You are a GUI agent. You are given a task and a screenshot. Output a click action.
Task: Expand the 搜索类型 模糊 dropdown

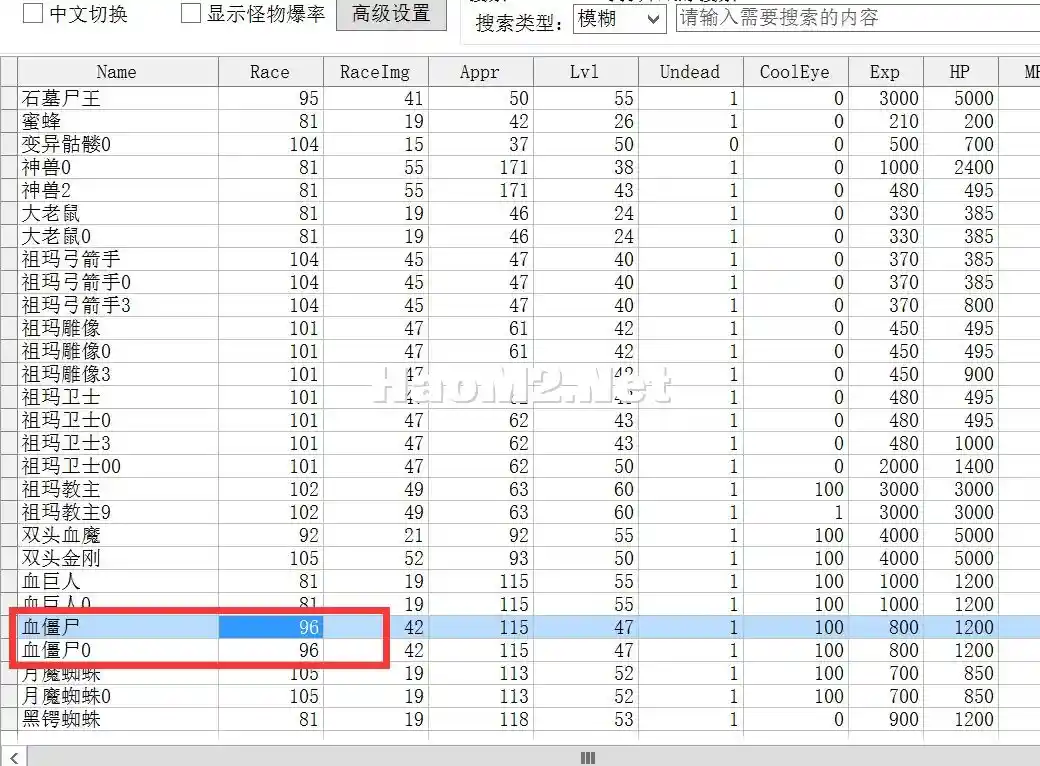[619, 19]
